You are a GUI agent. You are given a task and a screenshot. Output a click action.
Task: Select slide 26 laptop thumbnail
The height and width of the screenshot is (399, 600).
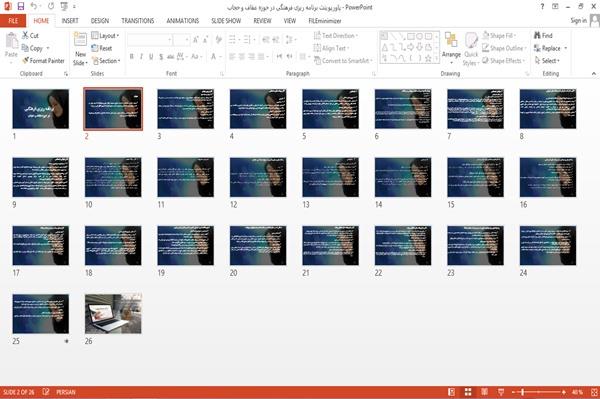pyautogui.click(x=113, y=314)
